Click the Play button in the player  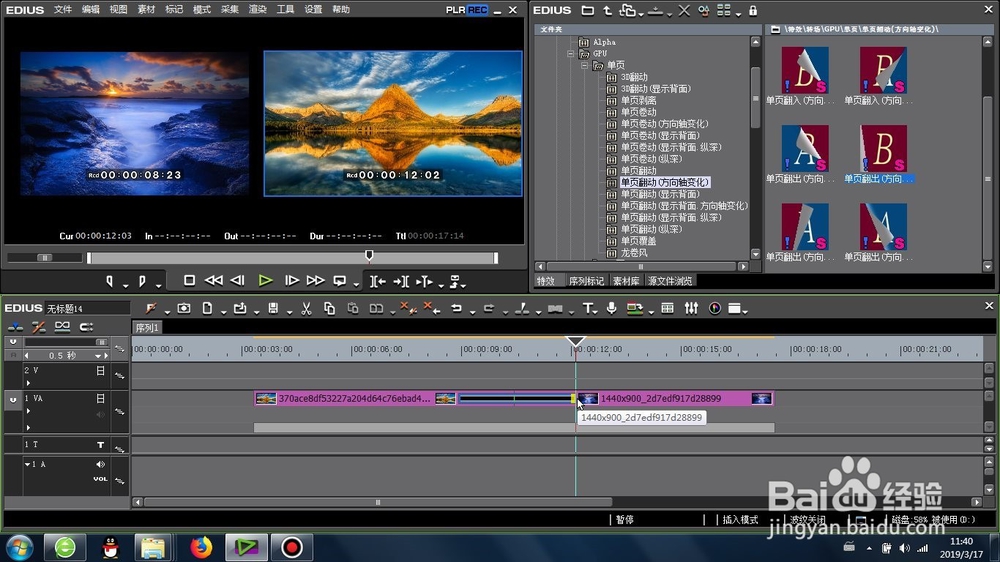click(x=265, y=281)
